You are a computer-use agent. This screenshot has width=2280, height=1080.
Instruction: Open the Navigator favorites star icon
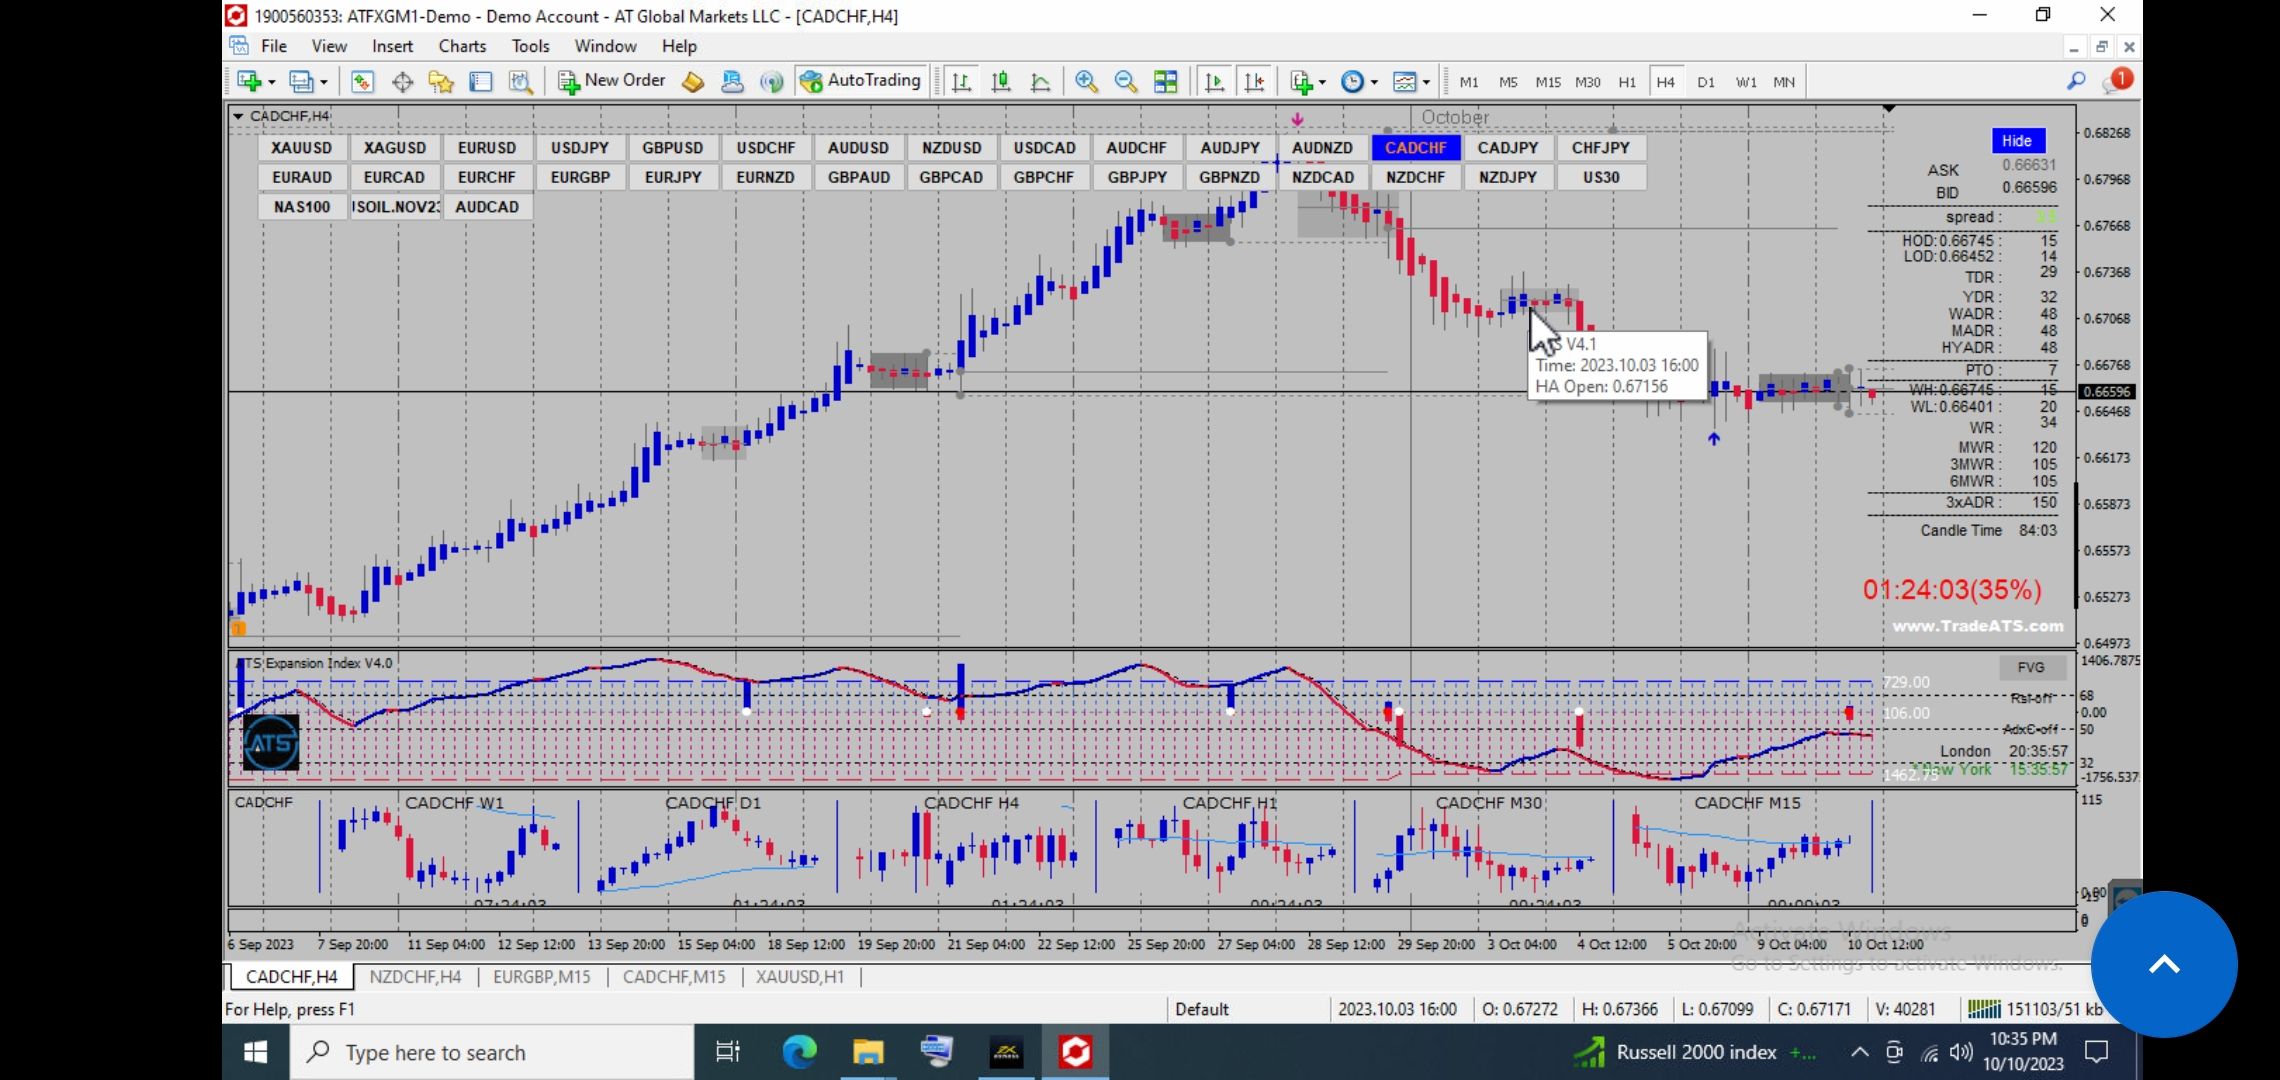[x=441, y=82]
